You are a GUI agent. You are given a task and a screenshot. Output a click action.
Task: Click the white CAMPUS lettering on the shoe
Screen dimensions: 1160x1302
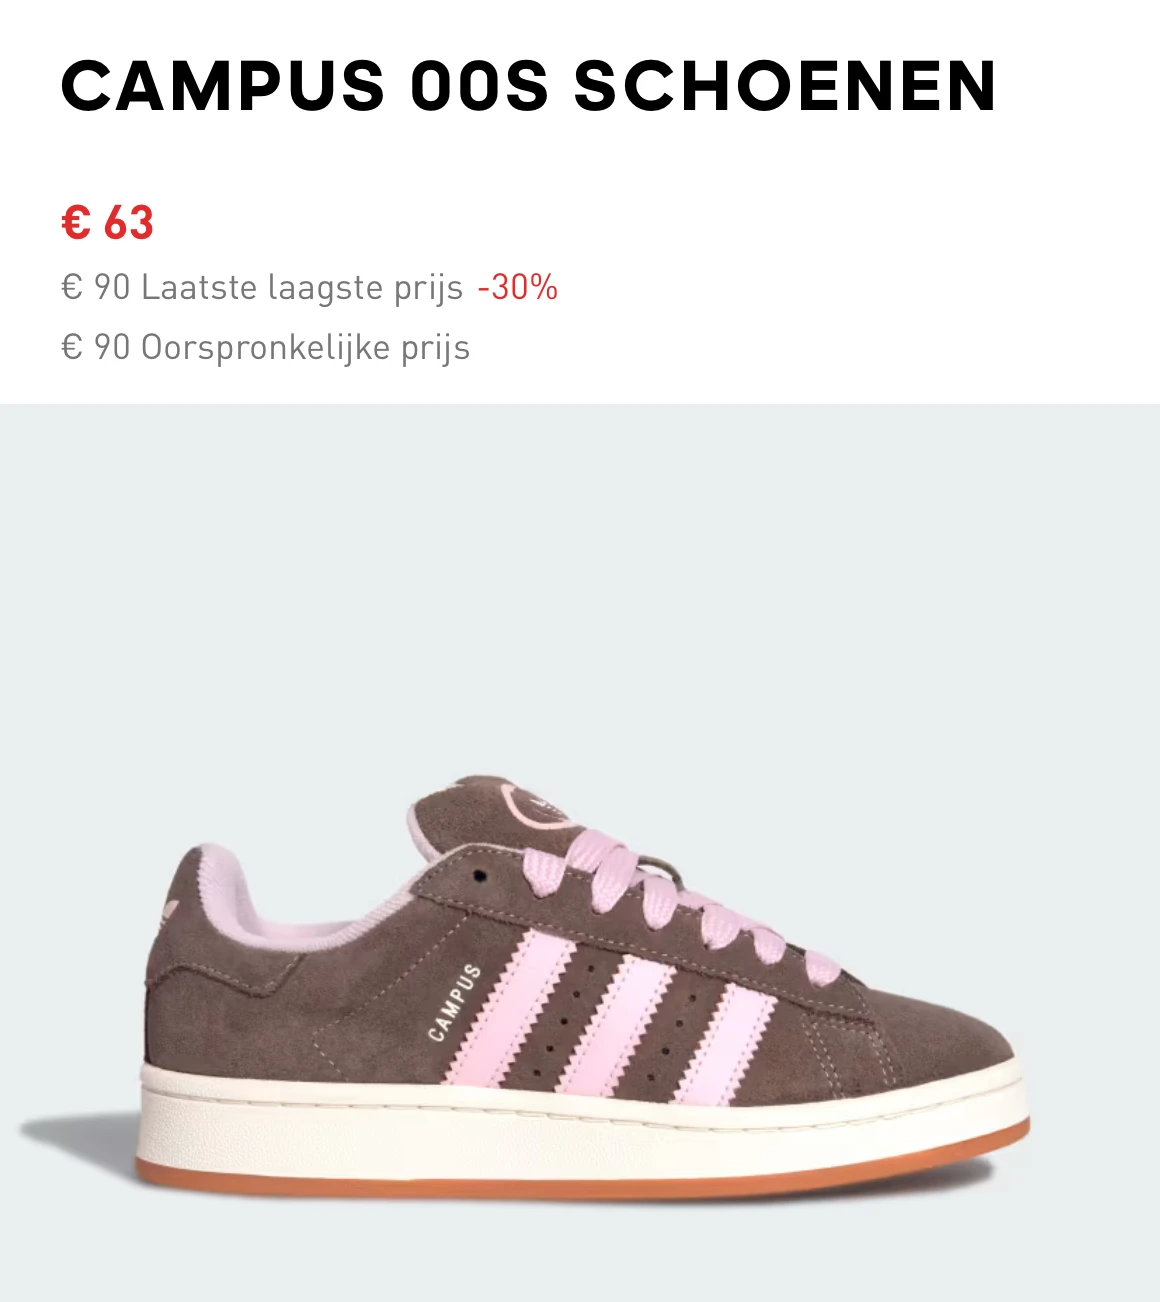pyautogui.click(x=455, y=1002)
